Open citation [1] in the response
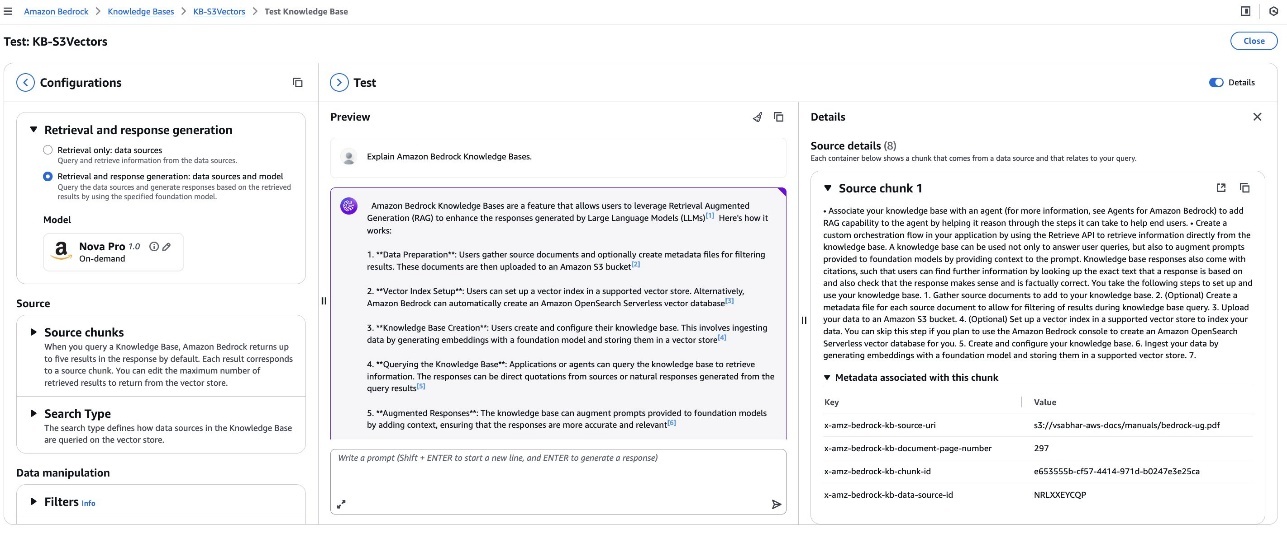 point(710,216)
